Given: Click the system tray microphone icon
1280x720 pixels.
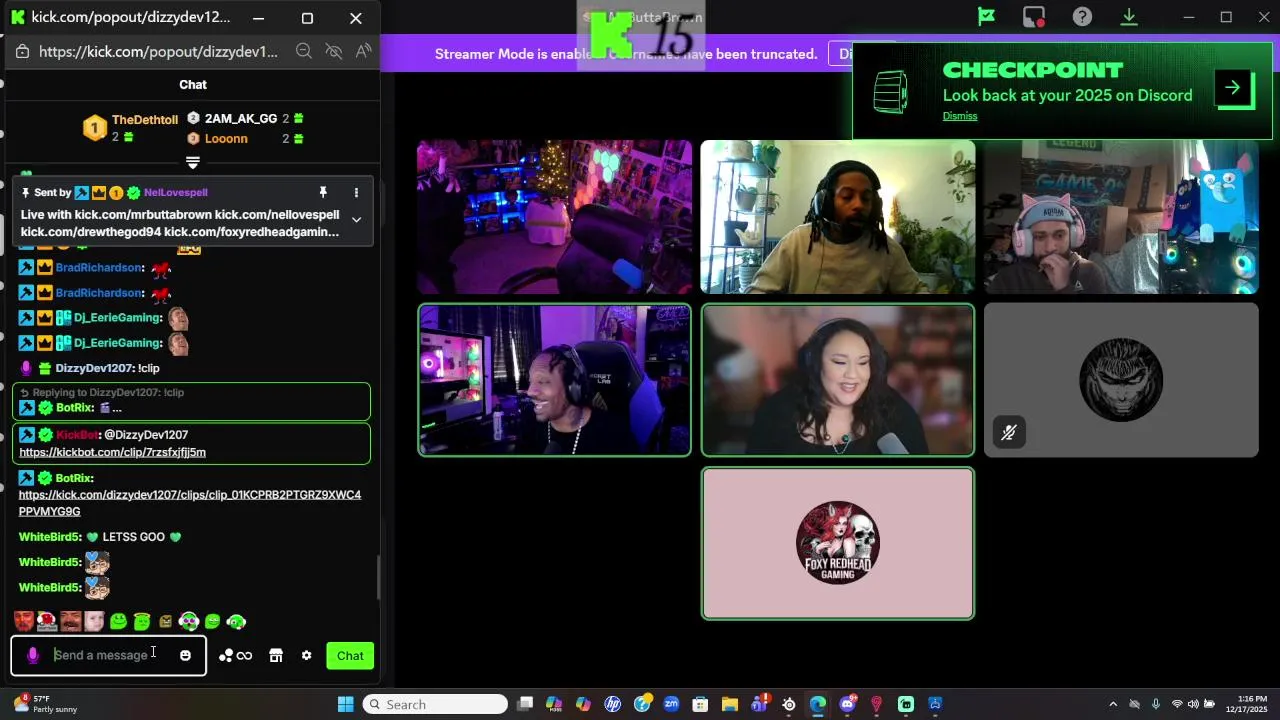Looking at the screenshot, I should click(1156, 704).
